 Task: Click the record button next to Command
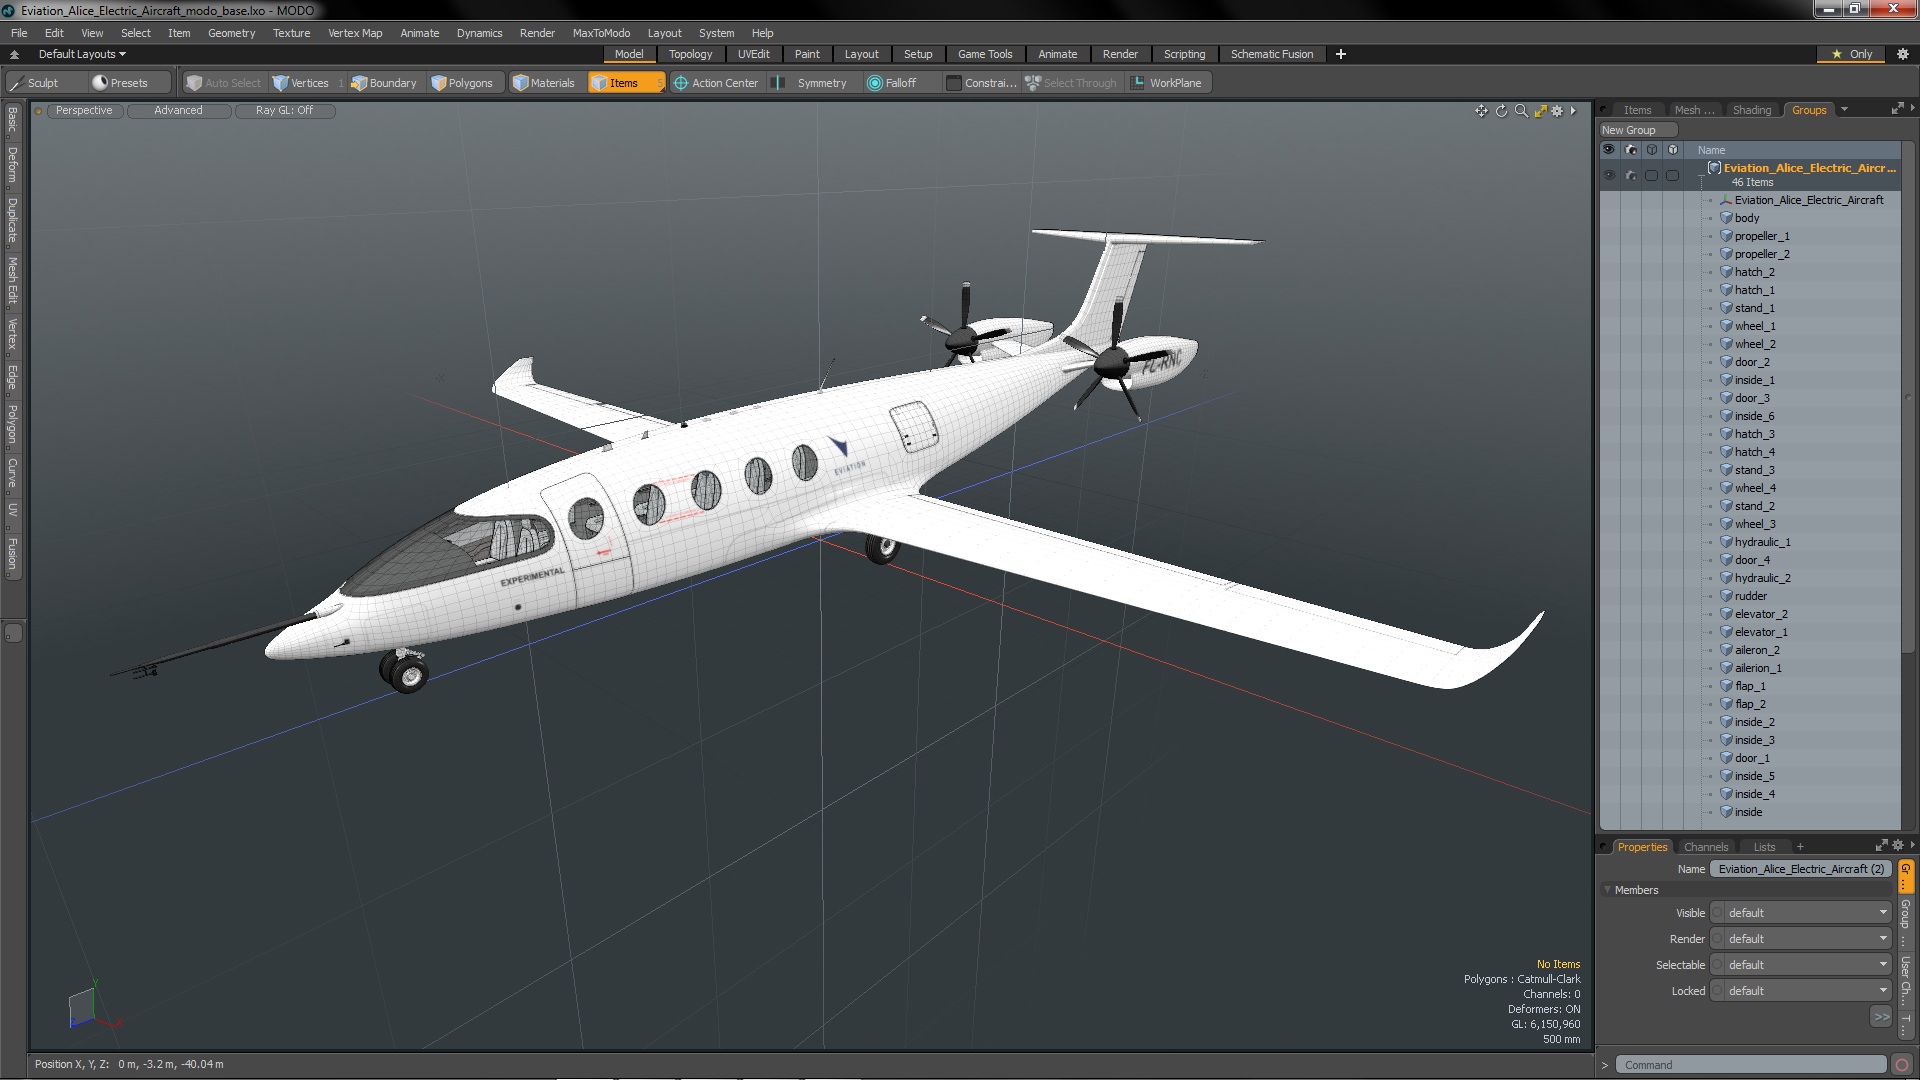[1902, 1065]
